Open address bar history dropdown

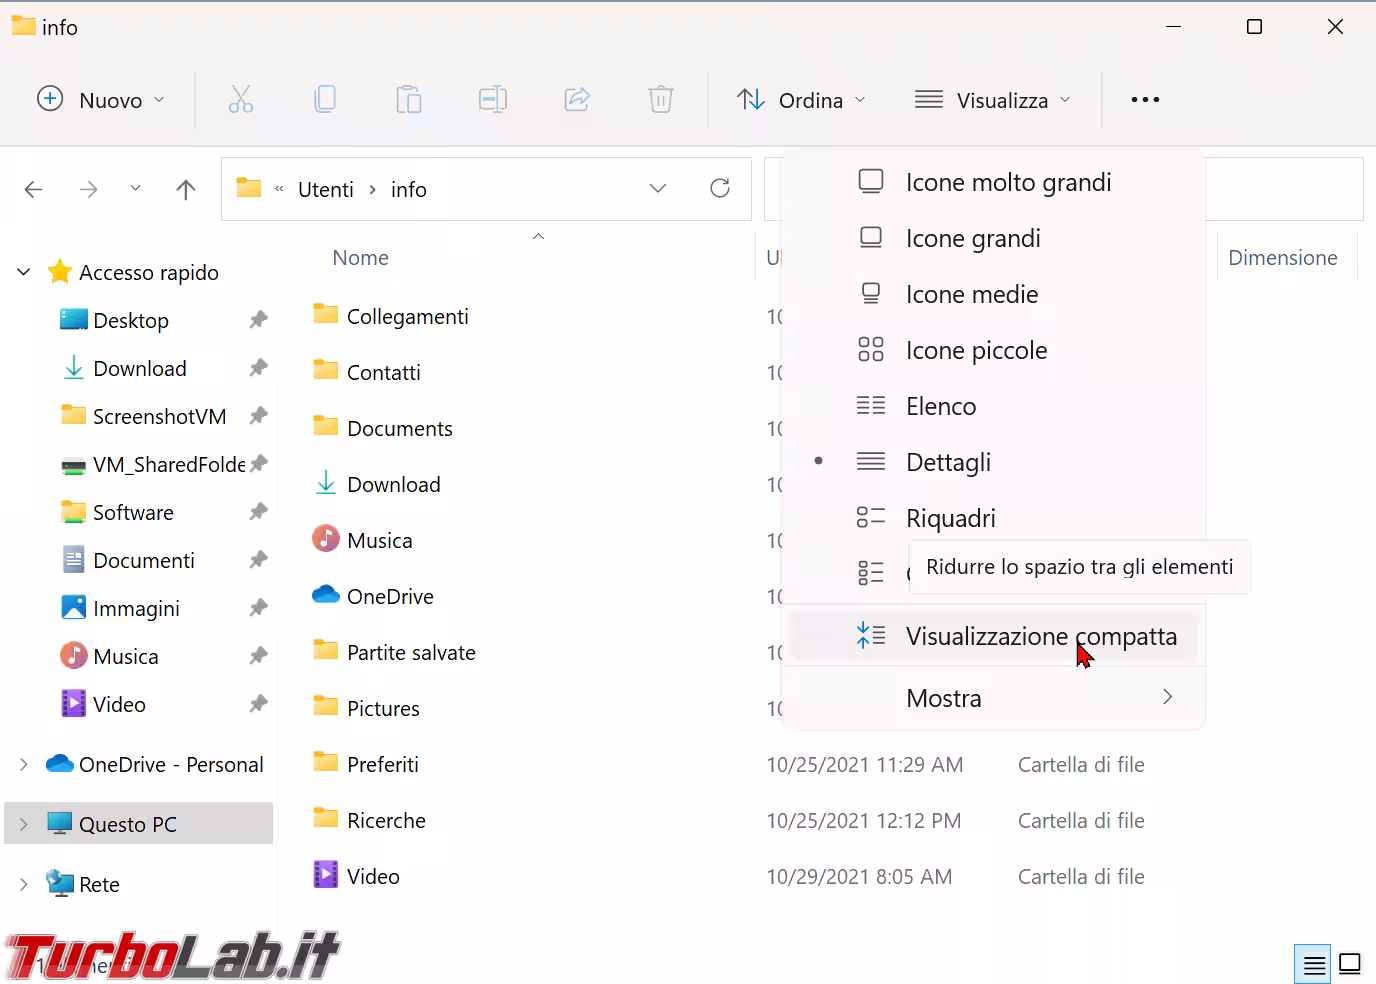658,189
